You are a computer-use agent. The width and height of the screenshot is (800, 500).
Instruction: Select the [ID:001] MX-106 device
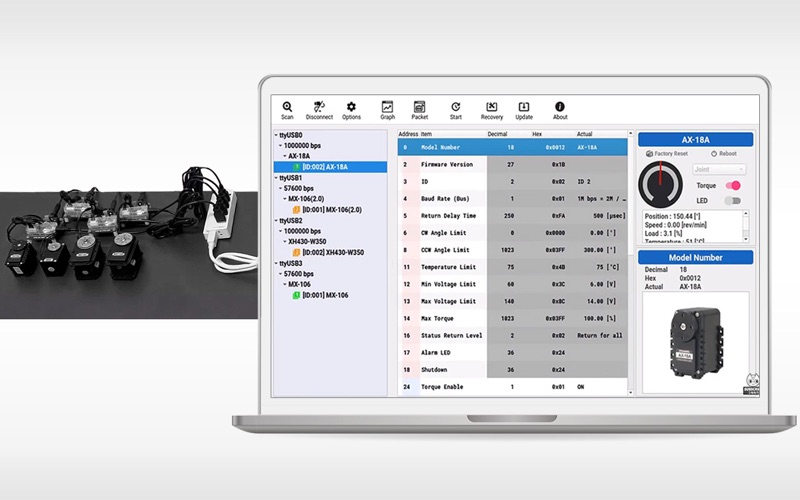[x=325, y=295]
